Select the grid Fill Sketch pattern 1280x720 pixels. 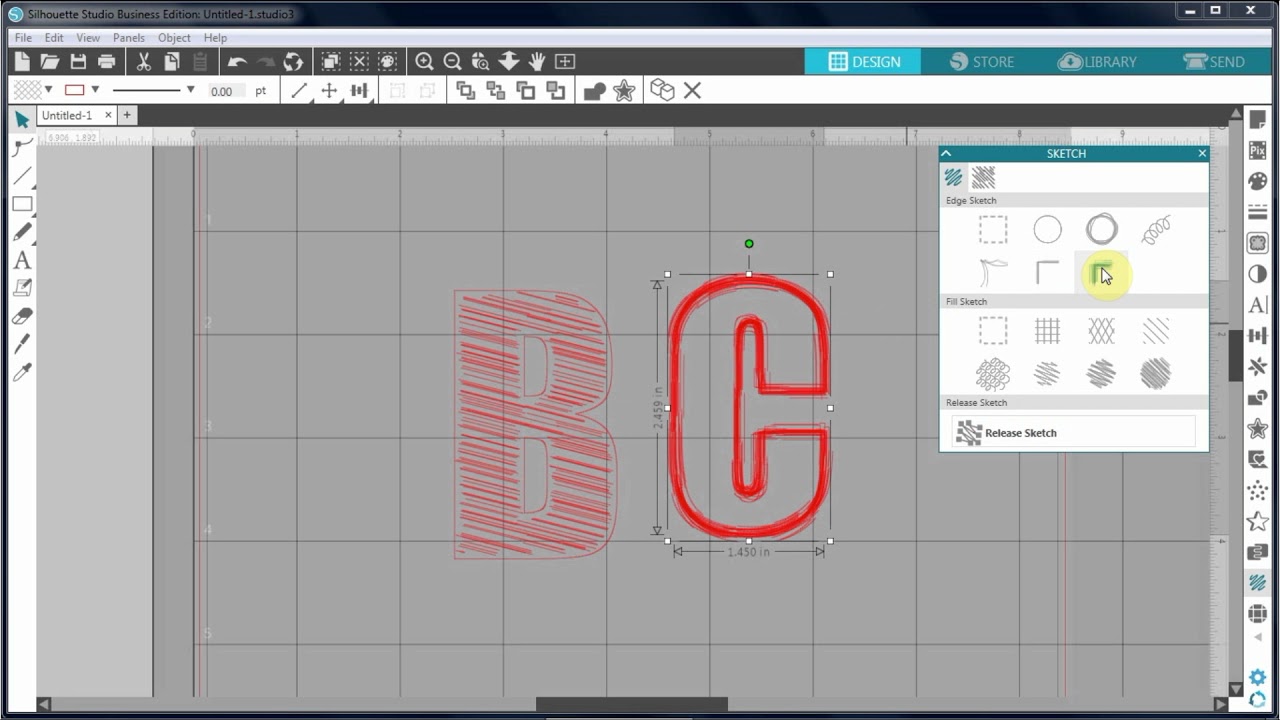pos(1047,330)
